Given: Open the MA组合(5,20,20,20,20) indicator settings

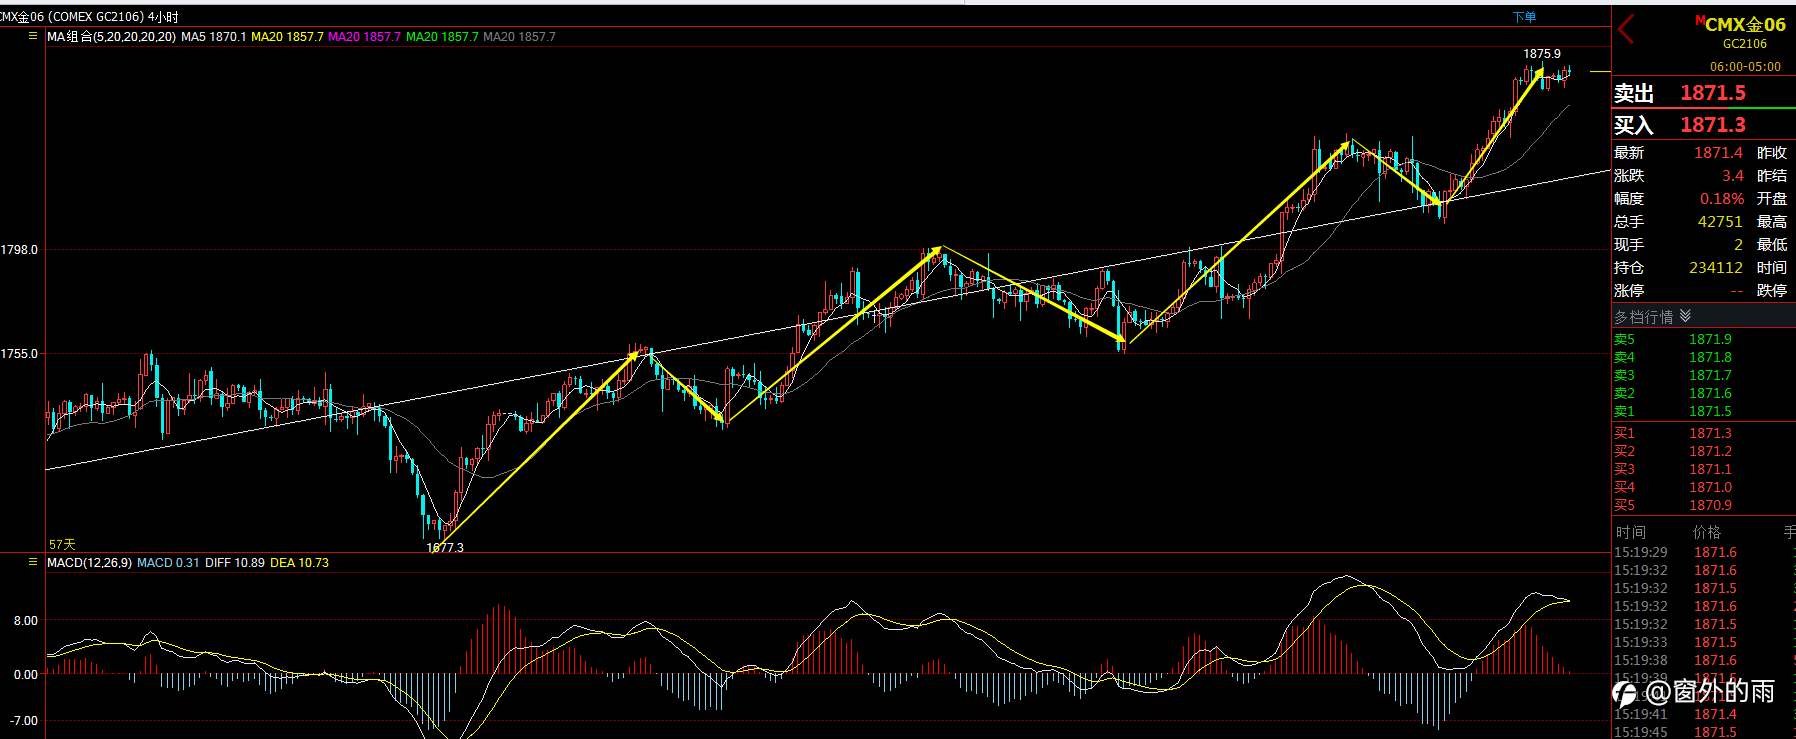Looking at the screenshot, I should tap(111, 37).
